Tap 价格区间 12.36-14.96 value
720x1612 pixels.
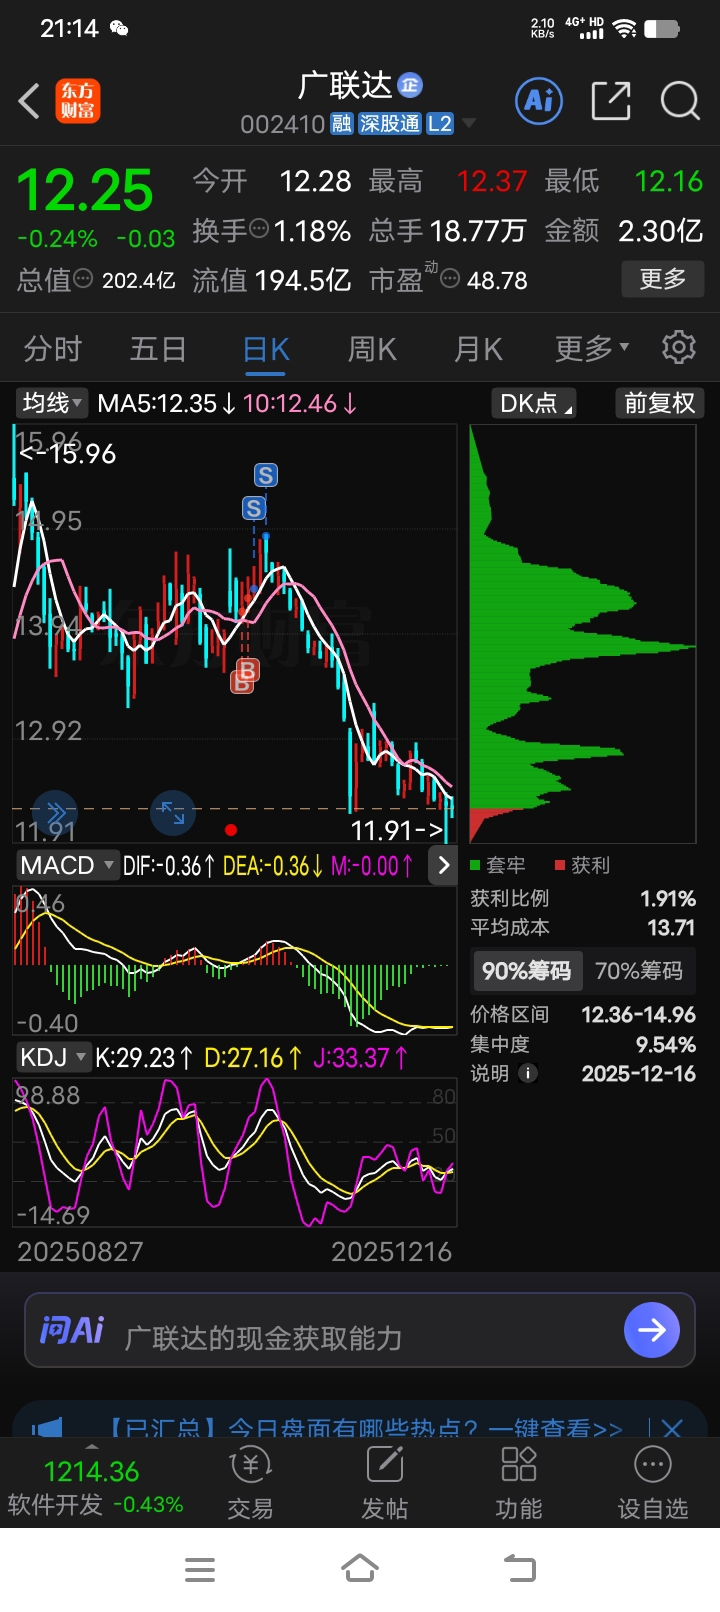point(638,1015)
